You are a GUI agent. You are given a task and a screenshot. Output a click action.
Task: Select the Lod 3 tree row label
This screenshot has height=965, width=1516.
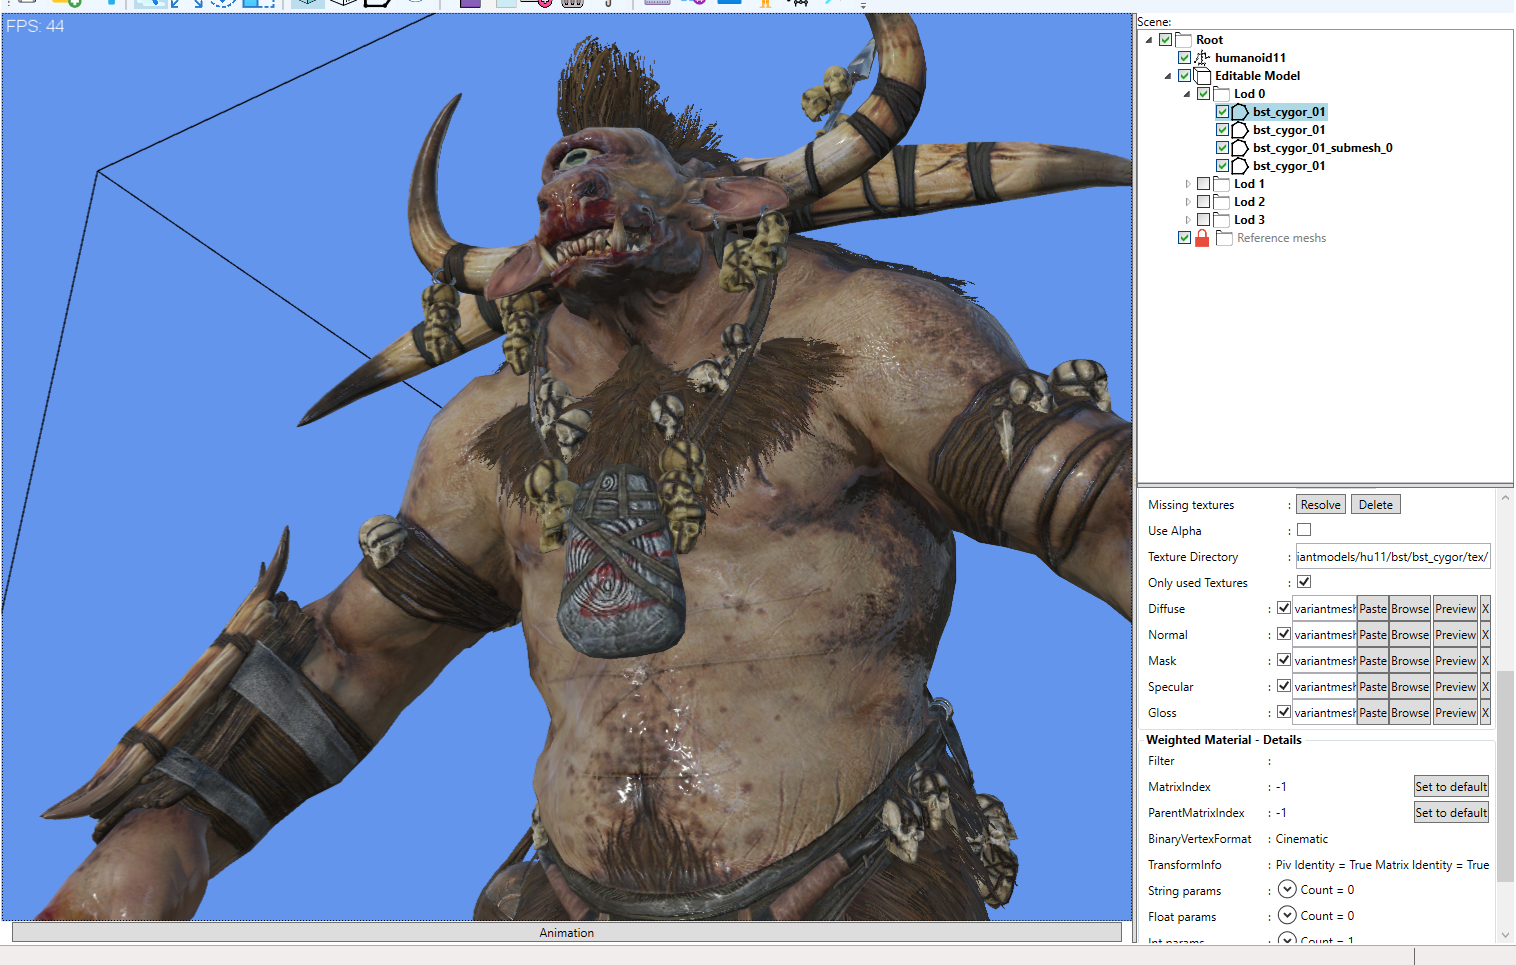(x=1249, y=220)
